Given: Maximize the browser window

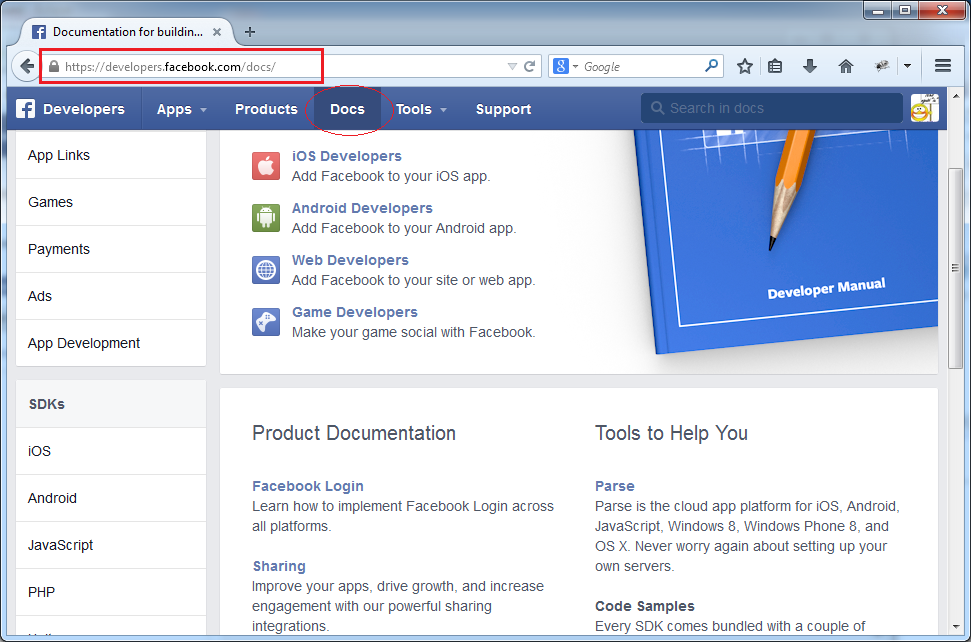Looking at the screenshot, I should point(905,10).
